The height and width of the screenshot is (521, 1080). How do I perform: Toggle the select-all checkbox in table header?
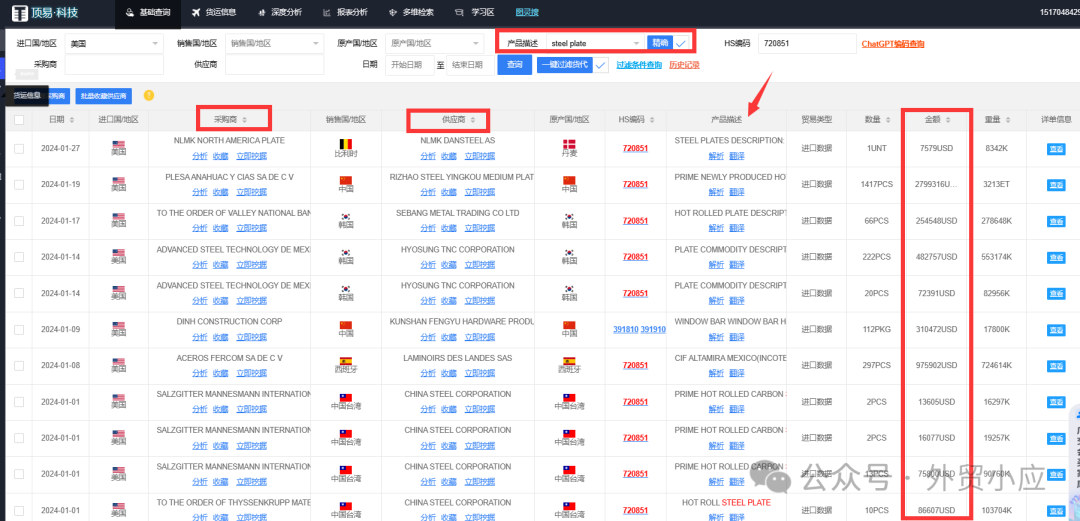coord(19,120)
